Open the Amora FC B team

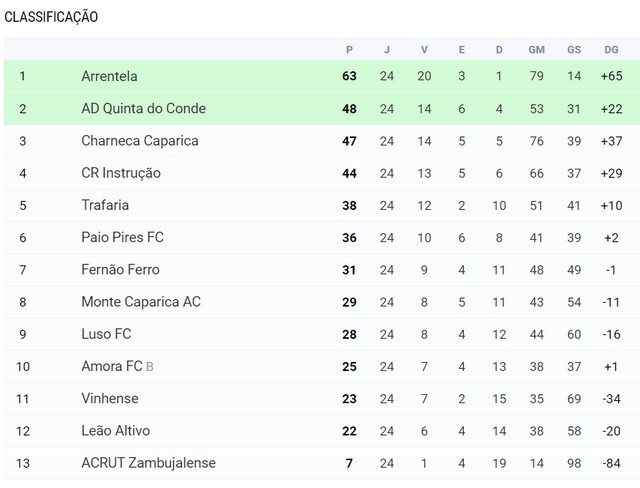click(x=117, y=366)
